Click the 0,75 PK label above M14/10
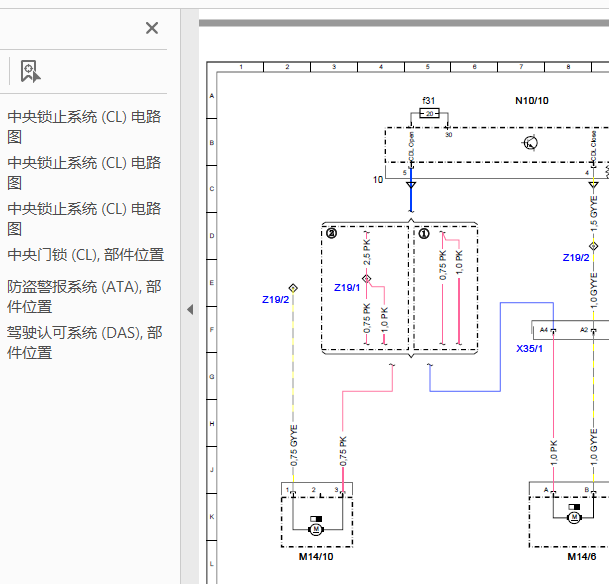Viewport: 609px width, 584px height. tap(343, 451)
